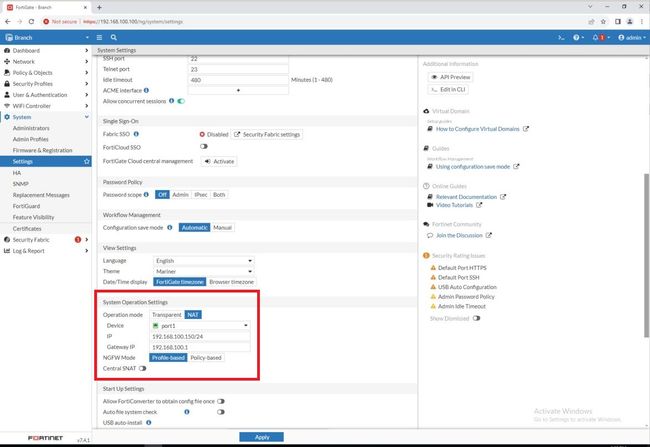The height and width of the screenshot is (447, 650).
Task: Select Admin password scope option
Action: tap(180, 194)
